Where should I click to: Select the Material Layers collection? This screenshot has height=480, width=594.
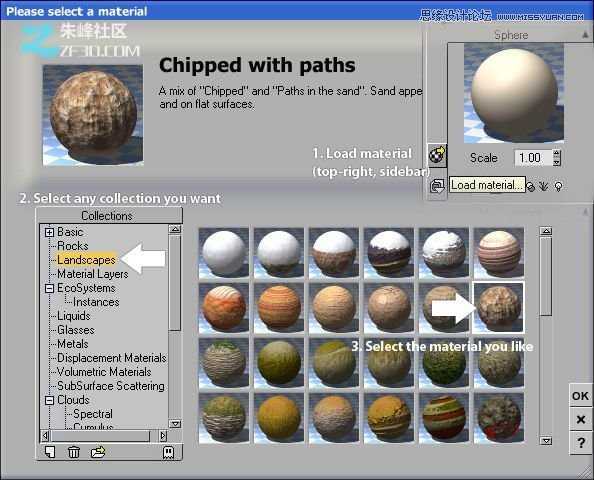(x=93, y=274)
